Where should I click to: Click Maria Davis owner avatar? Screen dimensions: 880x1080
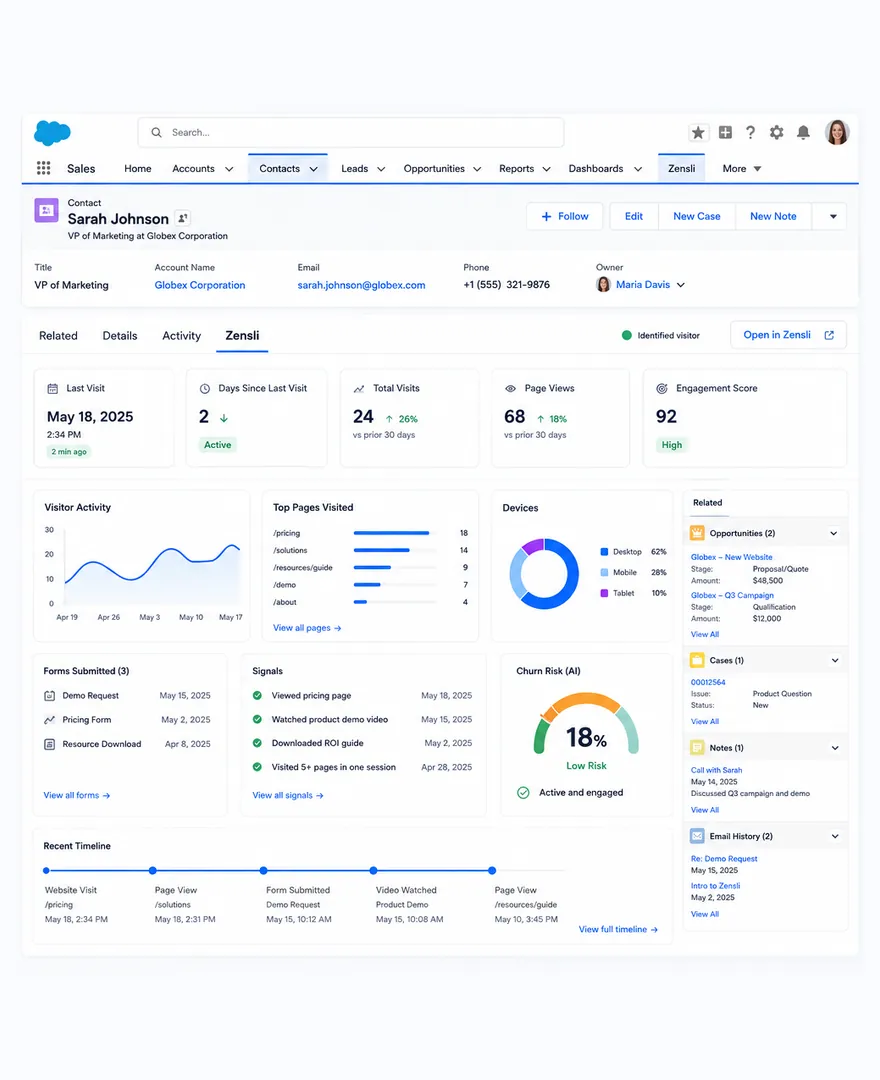coord(603,284)
